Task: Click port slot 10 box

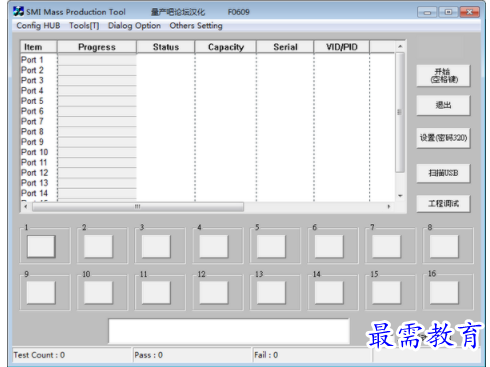Action: [x=98, y=292]
